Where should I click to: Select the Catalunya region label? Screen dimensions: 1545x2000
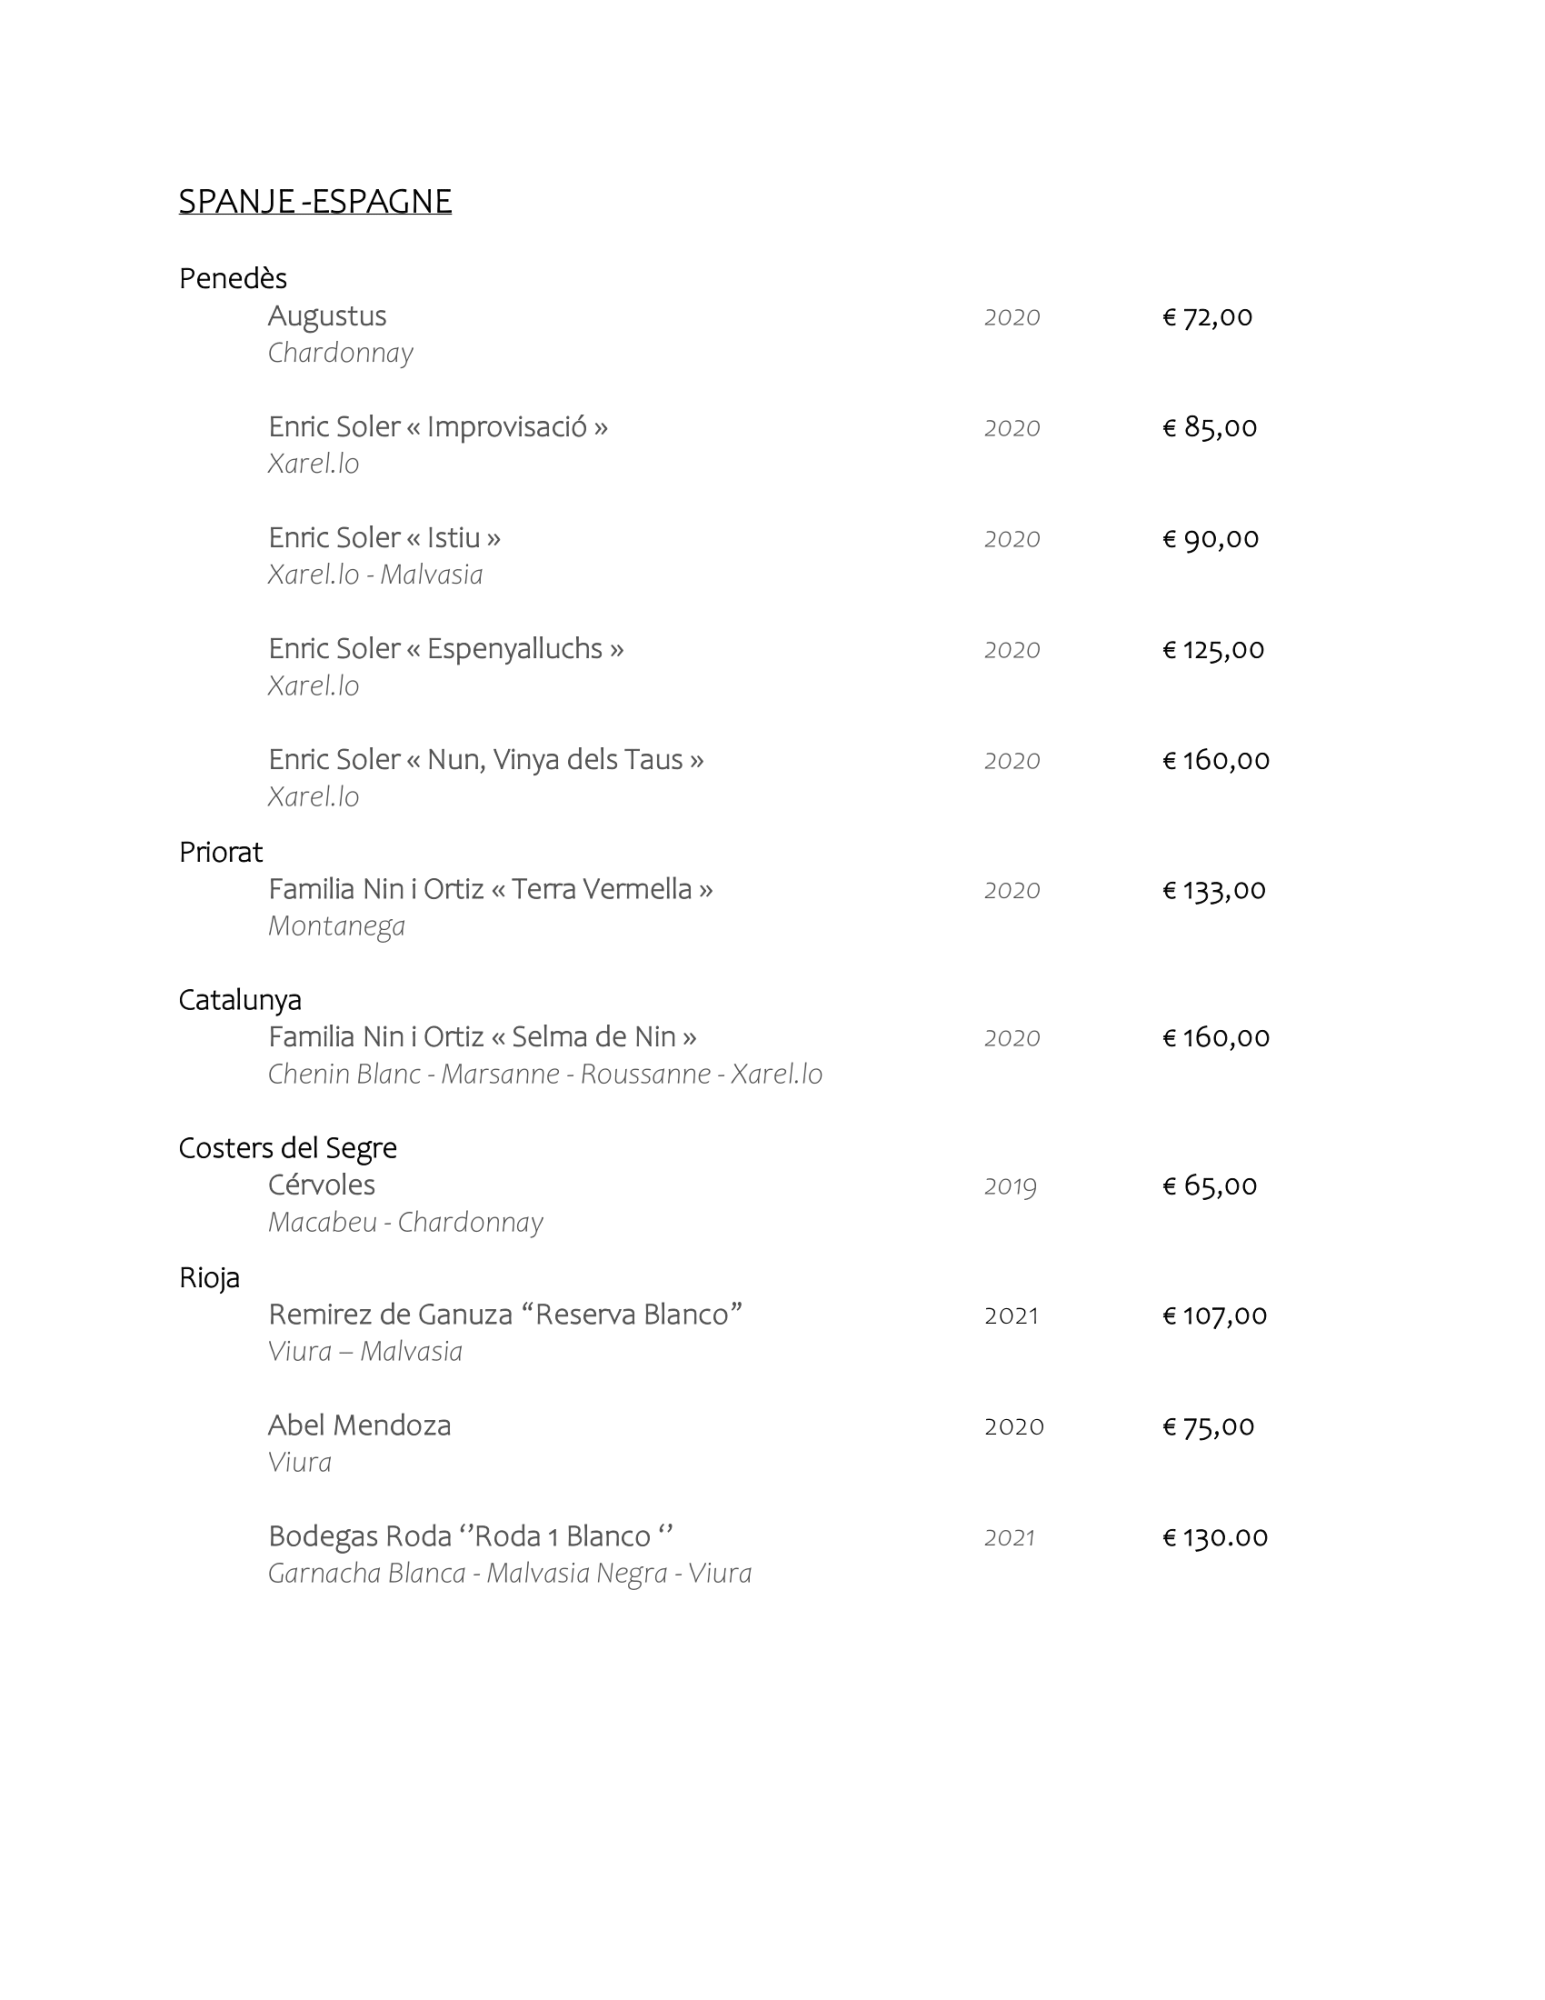[x=240, y=1000]
